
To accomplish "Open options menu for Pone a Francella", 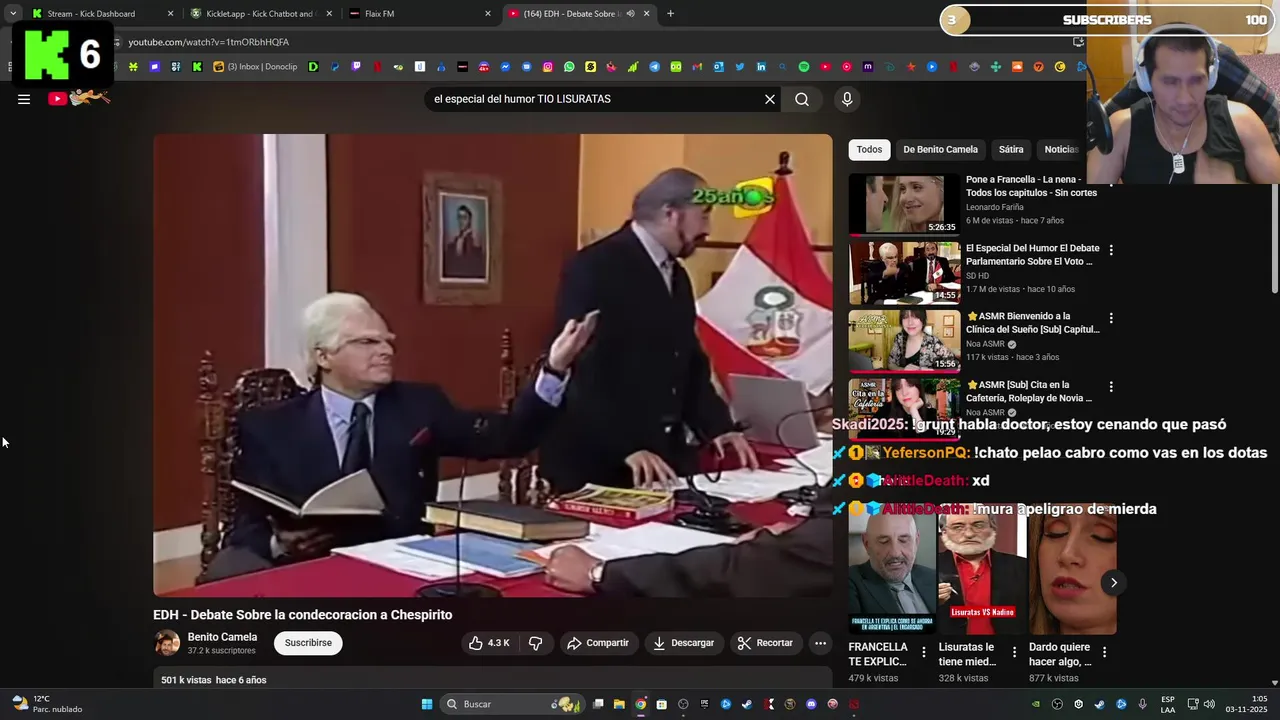I will tap(1110, 182).
